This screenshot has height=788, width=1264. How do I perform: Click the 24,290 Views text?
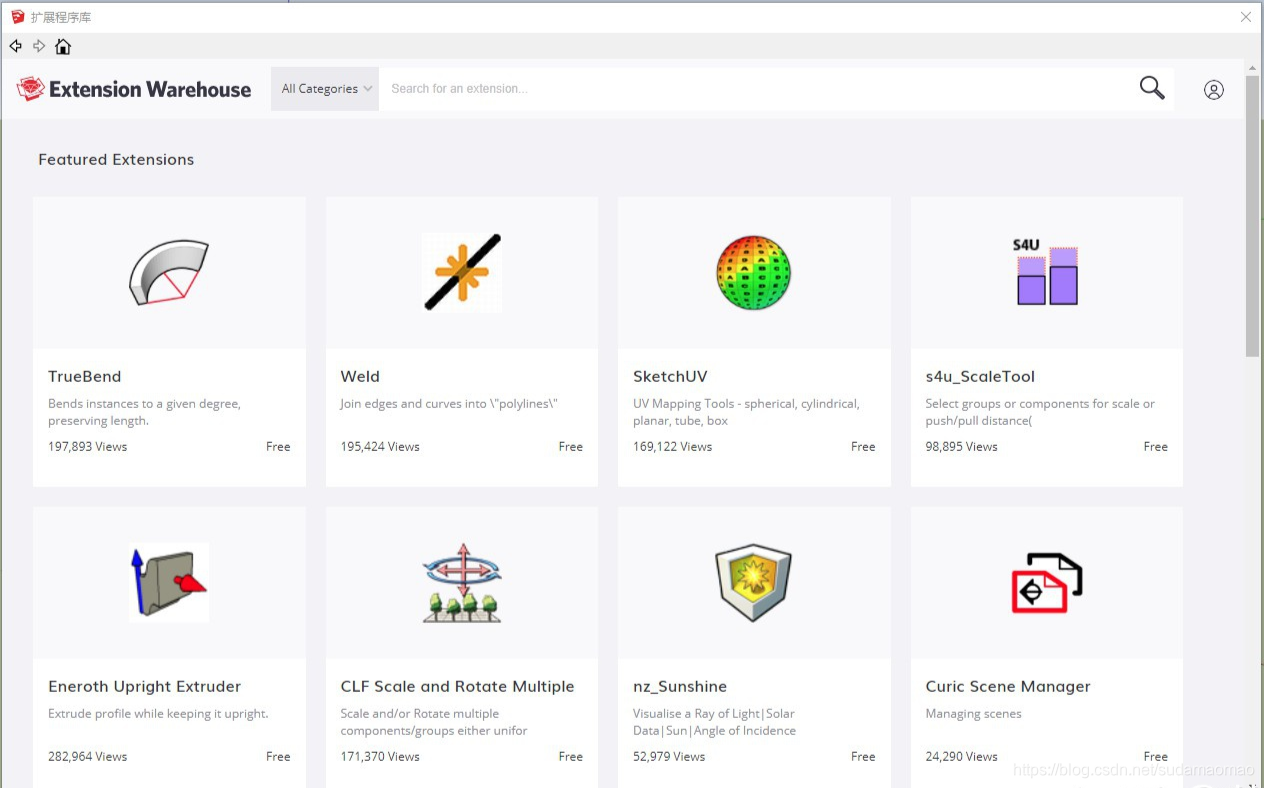(962, 757)
